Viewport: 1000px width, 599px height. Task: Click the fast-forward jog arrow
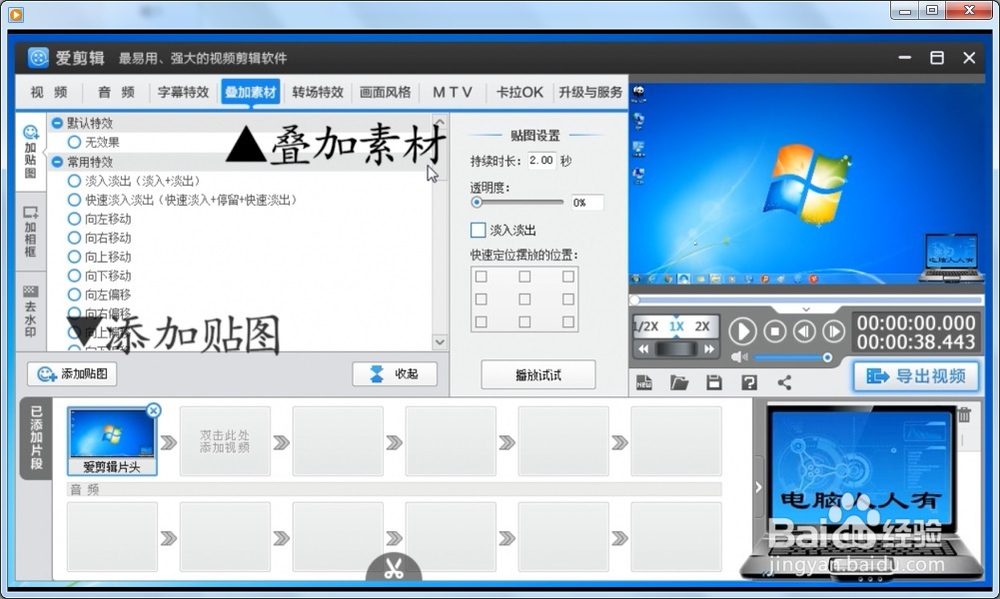click(x=709, y=349)
